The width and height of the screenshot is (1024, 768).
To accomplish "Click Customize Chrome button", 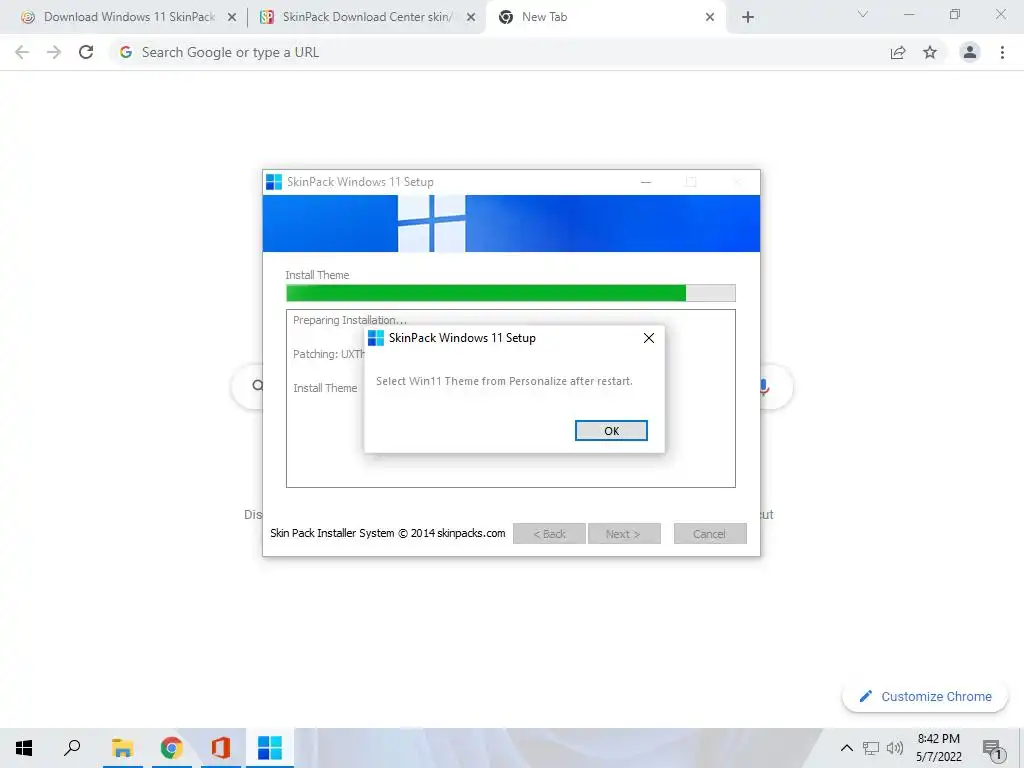I will [x=925, y=696].
